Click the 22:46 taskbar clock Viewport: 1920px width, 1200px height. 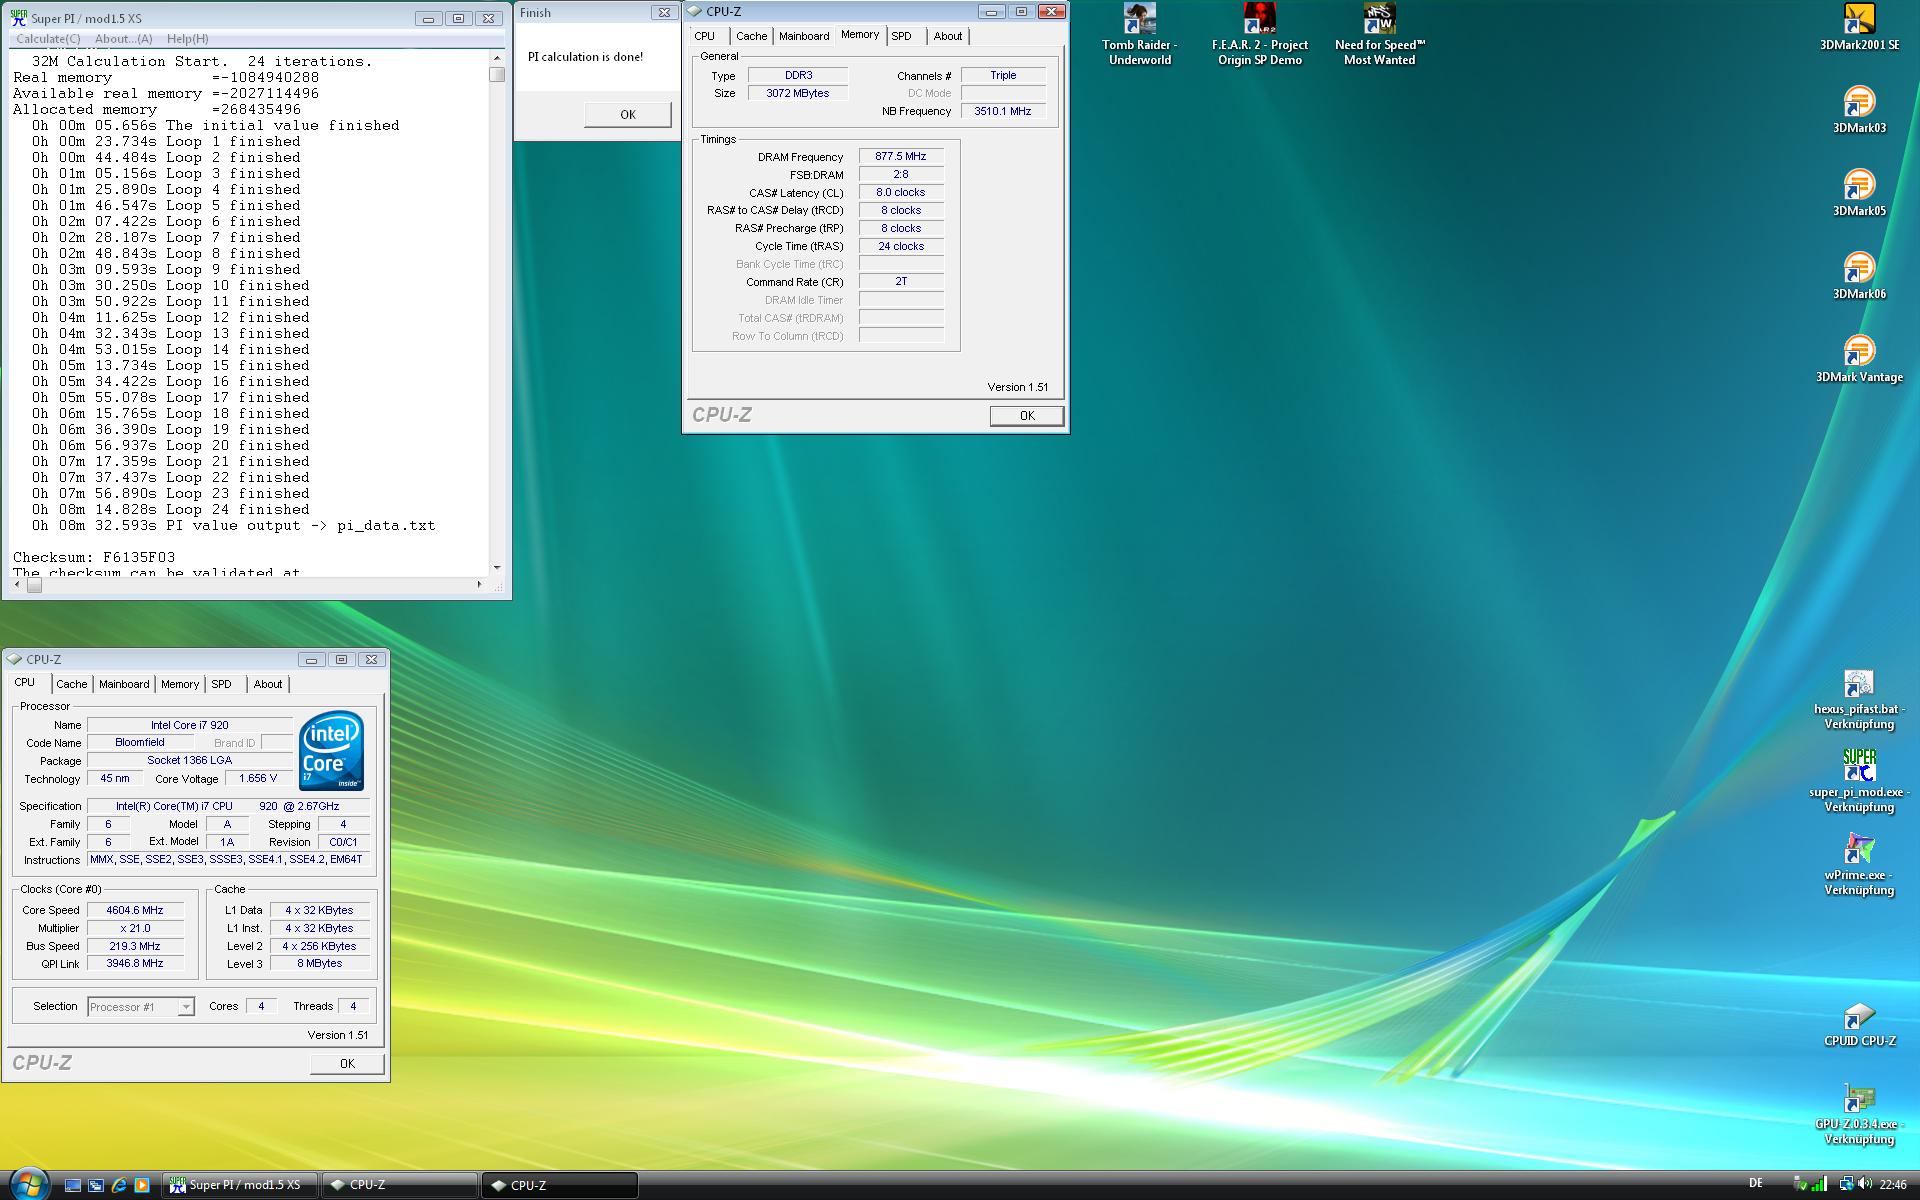(x=1893, y=1185)
